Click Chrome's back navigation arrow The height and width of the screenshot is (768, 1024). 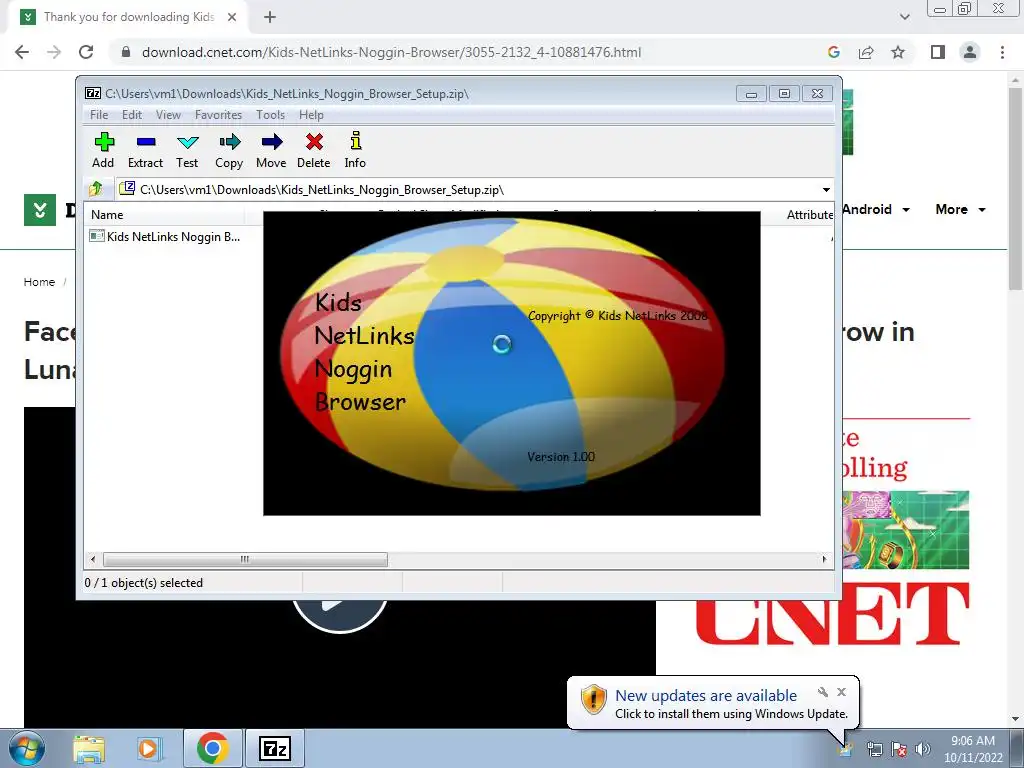point(22,52)
